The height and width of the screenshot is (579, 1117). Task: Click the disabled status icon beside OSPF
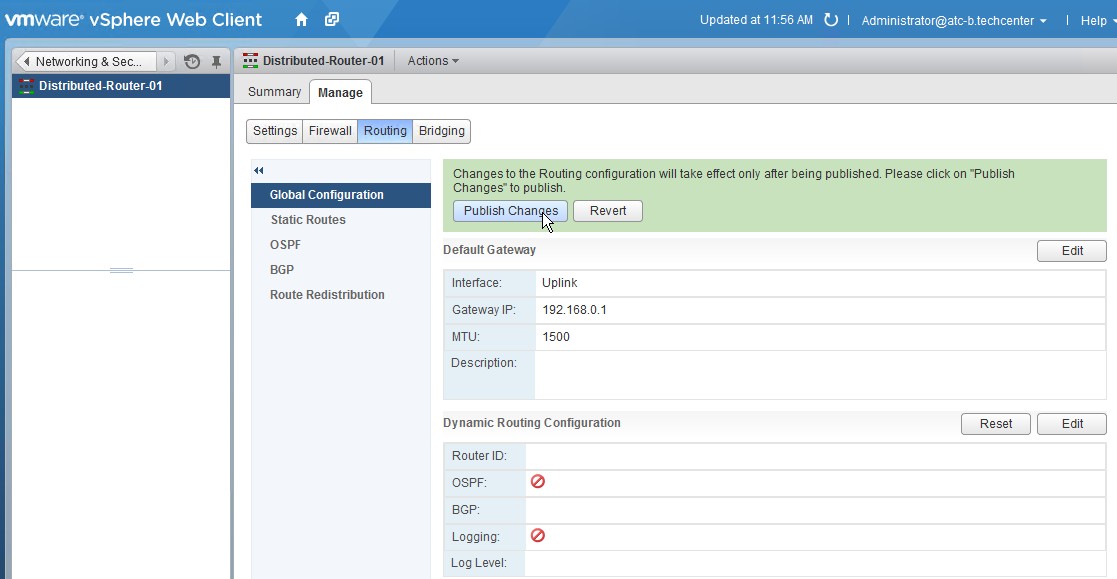[x=538, y=481]
